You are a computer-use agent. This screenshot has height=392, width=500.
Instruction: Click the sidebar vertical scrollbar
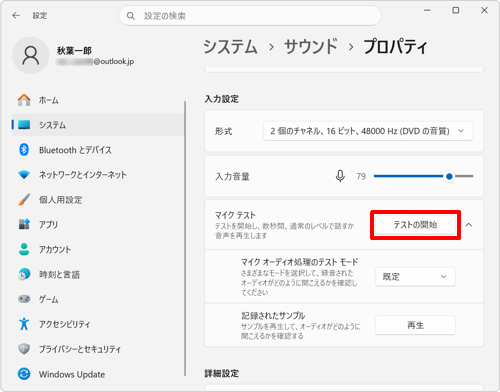click(x=185, y=238)
